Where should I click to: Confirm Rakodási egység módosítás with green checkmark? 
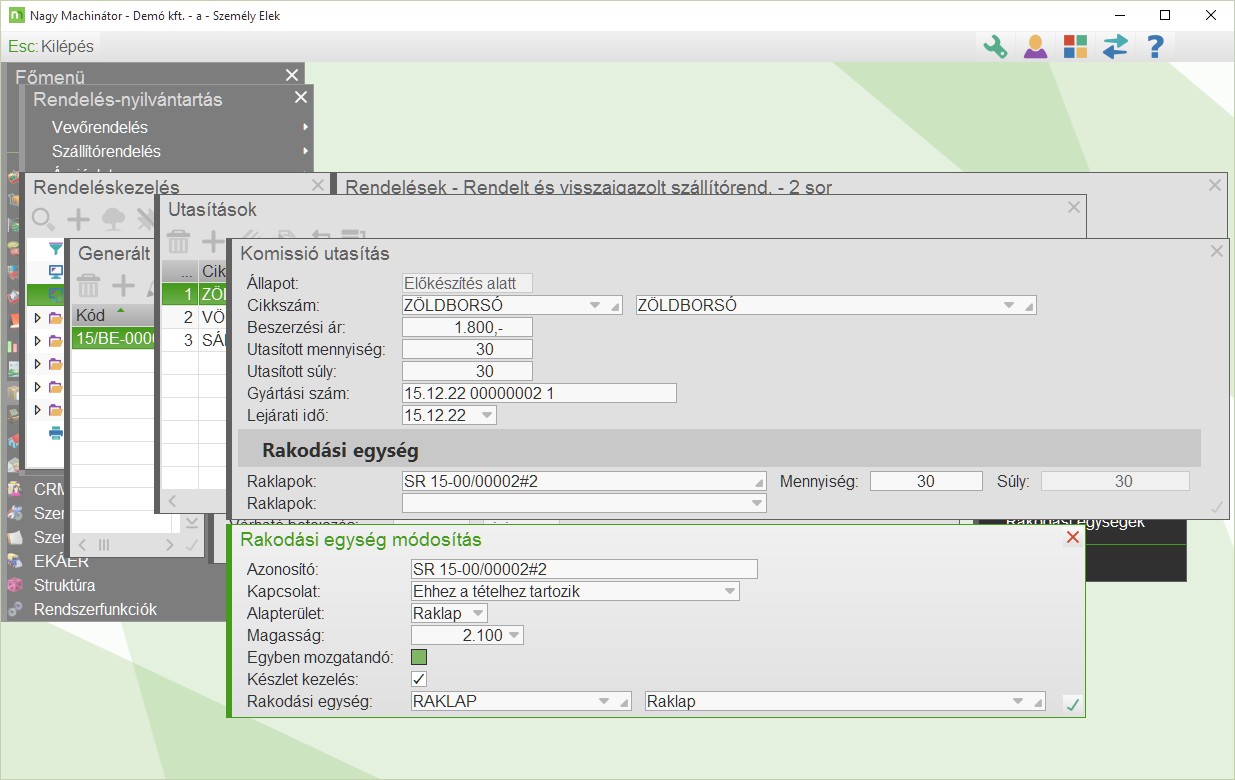click(x=1073, y=705)
